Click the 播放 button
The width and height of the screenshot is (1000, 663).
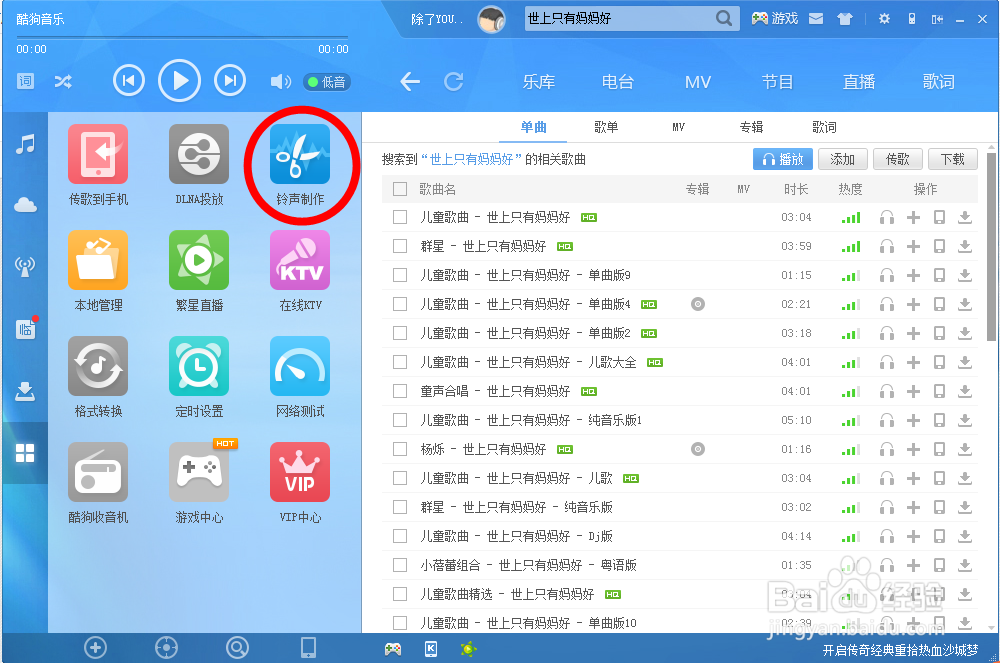pos(783,159)
